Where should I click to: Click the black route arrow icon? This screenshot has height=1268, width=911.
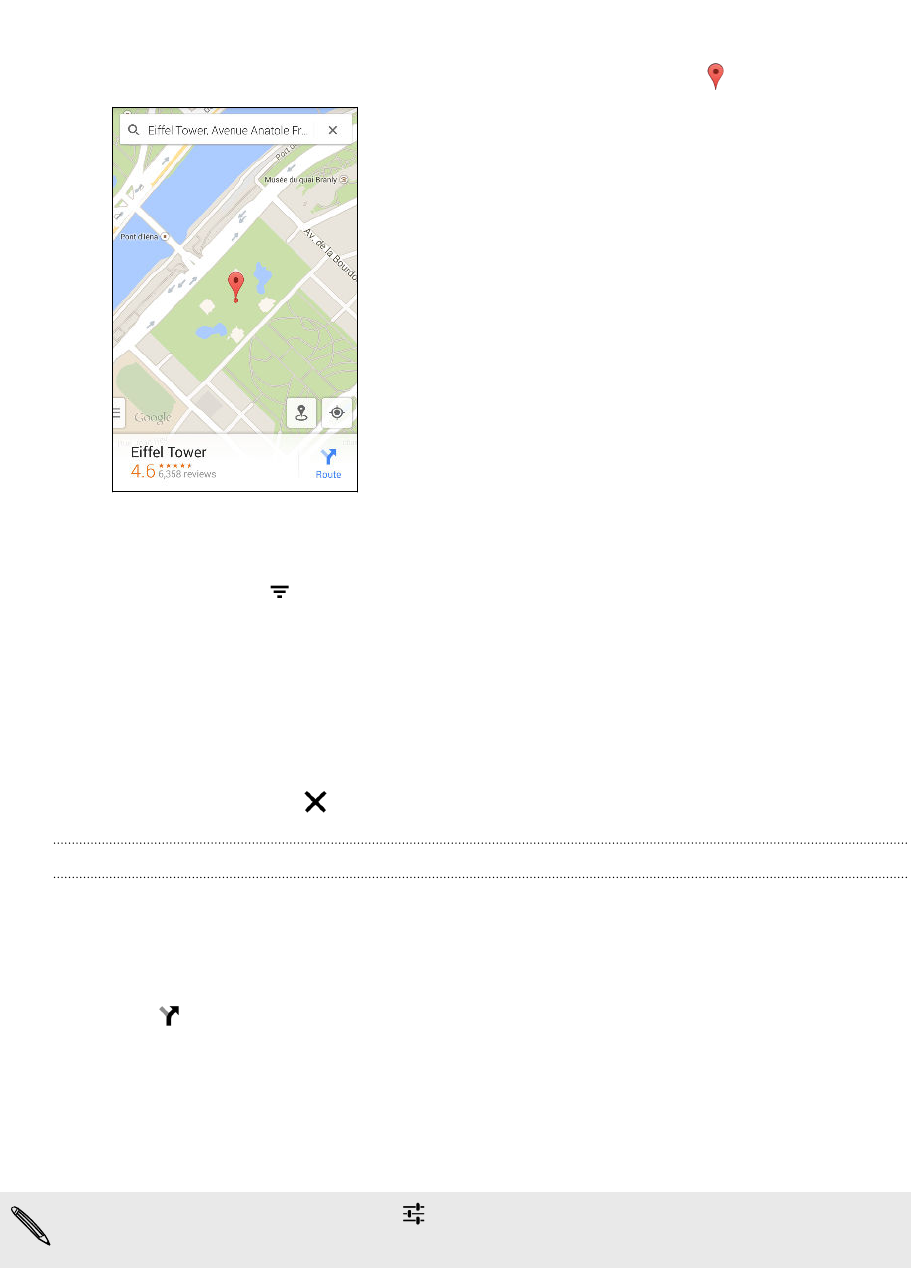pyautogui.click(x=170, y=1016)
